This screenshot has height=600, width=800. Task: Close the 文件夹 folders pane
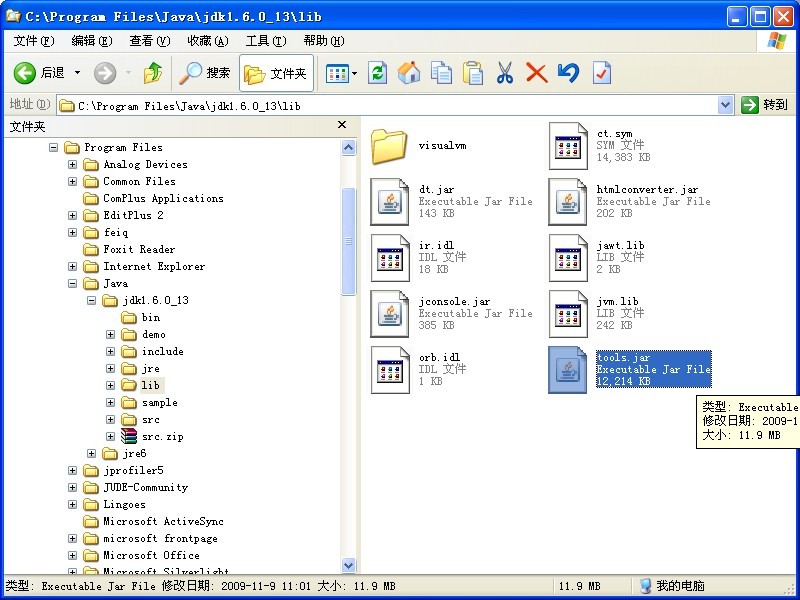(342, 125)
